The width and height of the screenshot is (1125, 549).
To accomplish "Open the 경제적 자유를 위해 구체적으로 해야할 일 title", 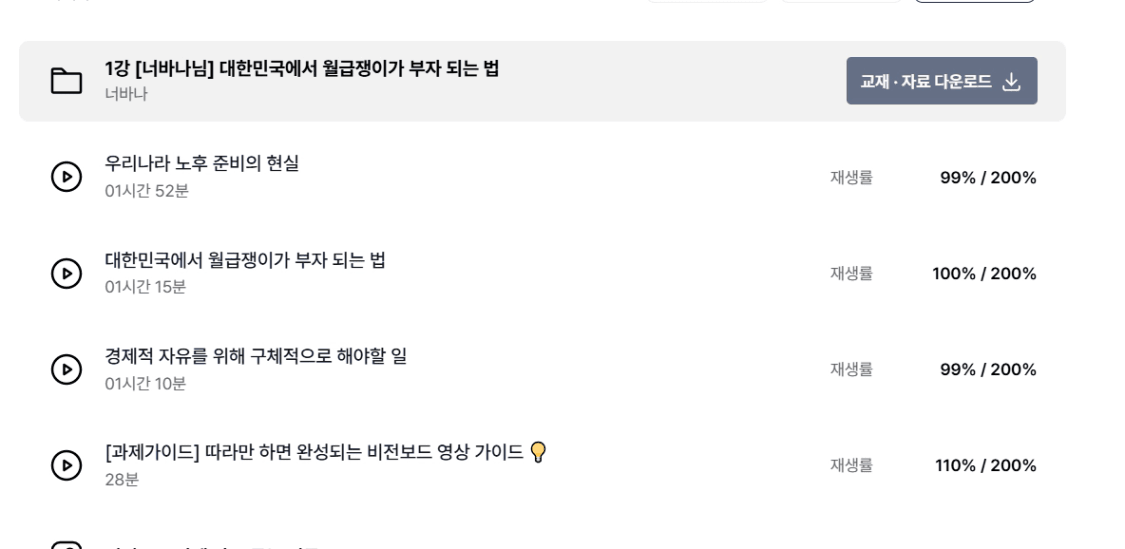I will point(255,356).
